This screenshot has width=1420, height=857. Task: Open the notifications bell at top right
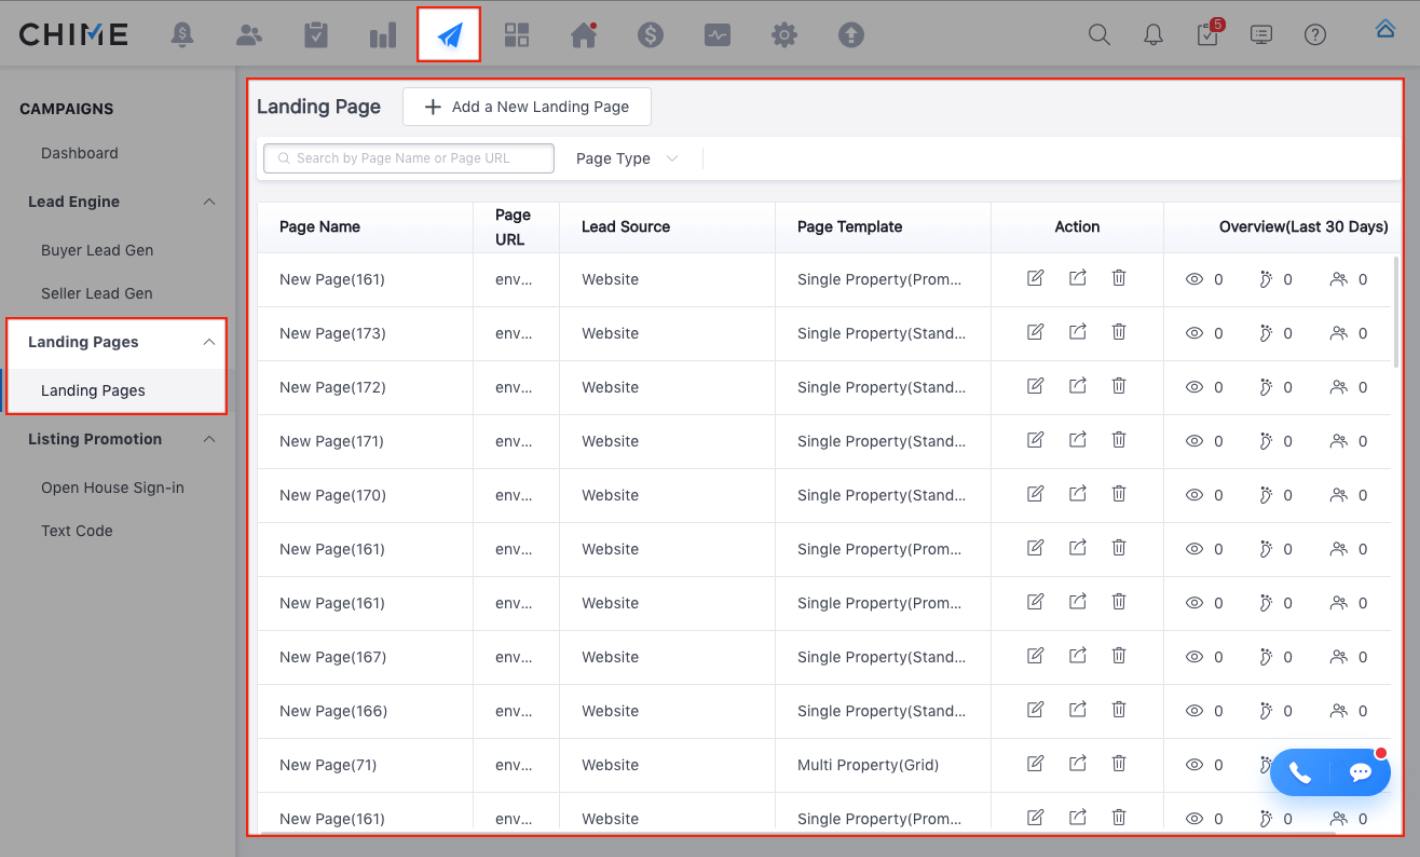click(1153, 35)
